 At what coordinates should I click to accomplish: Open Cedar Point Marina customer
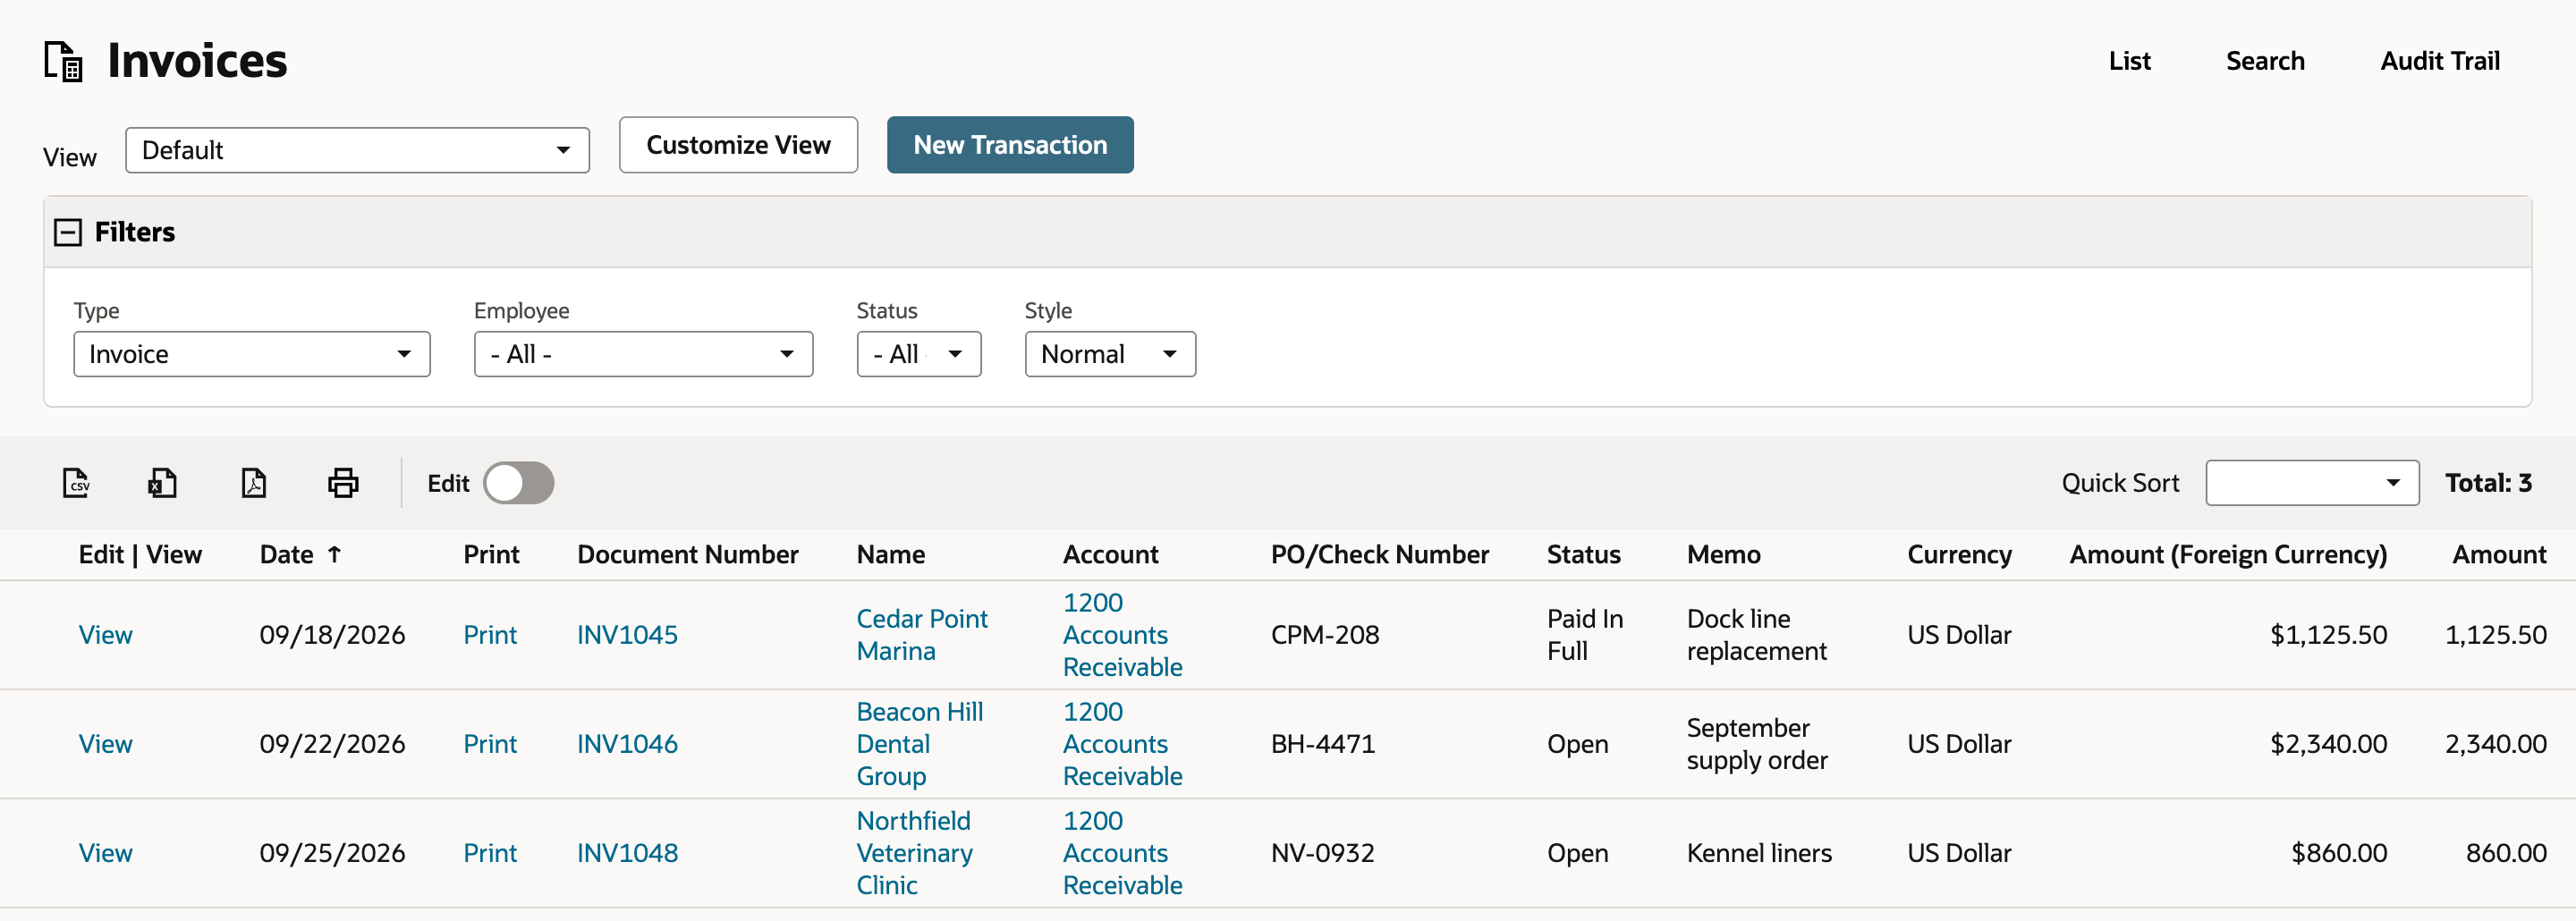(921, 635)
